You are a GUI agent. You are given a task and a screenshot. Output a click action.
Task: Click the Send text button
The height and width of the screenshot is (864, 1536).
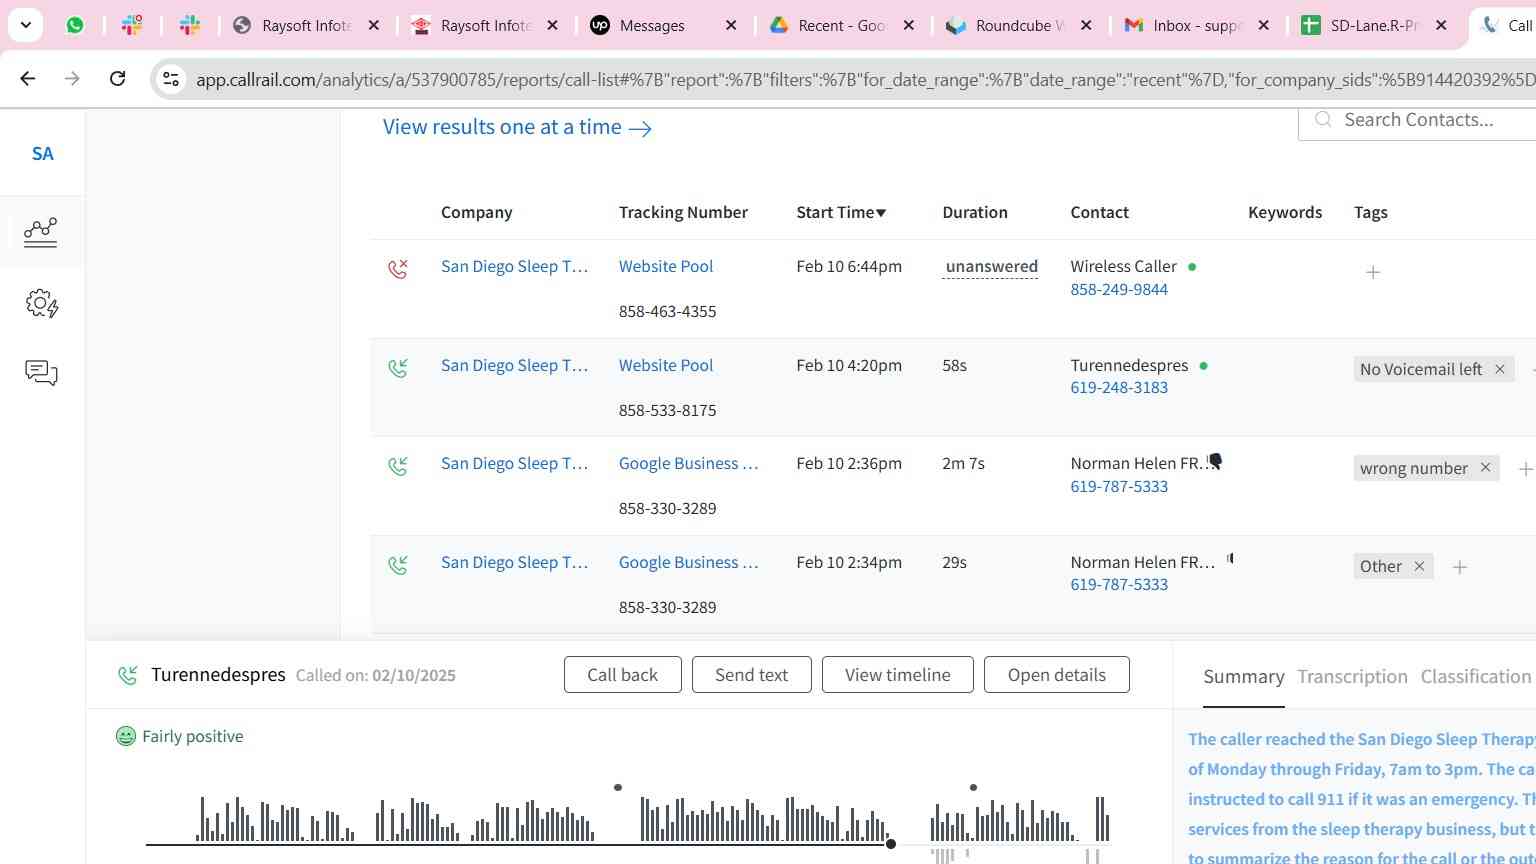[x=751, y=675]
